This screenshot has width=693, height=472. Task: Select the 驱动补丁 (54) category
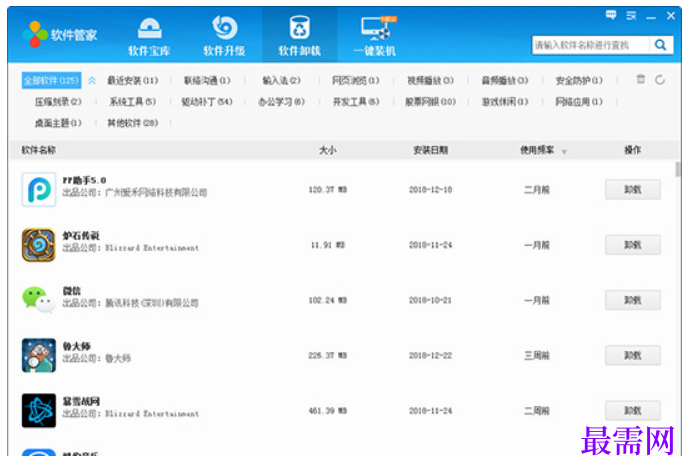click(x=207, y=102)
